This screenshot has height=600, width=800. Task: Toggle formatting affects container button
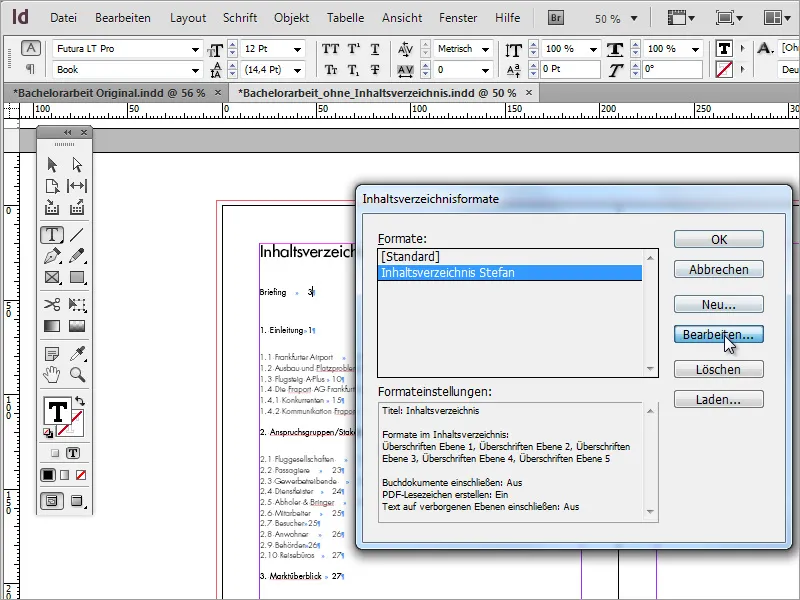(x=55, y=453)
